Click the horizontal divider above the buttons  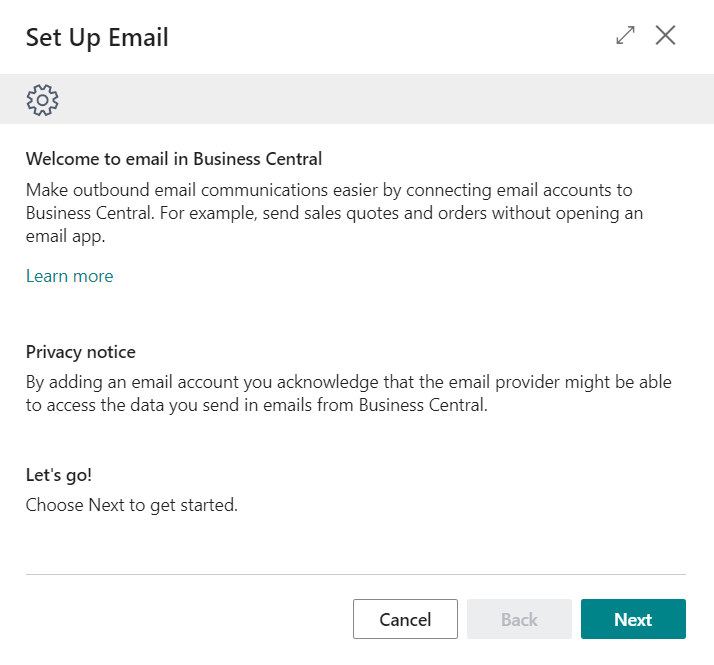click(355, 574)
